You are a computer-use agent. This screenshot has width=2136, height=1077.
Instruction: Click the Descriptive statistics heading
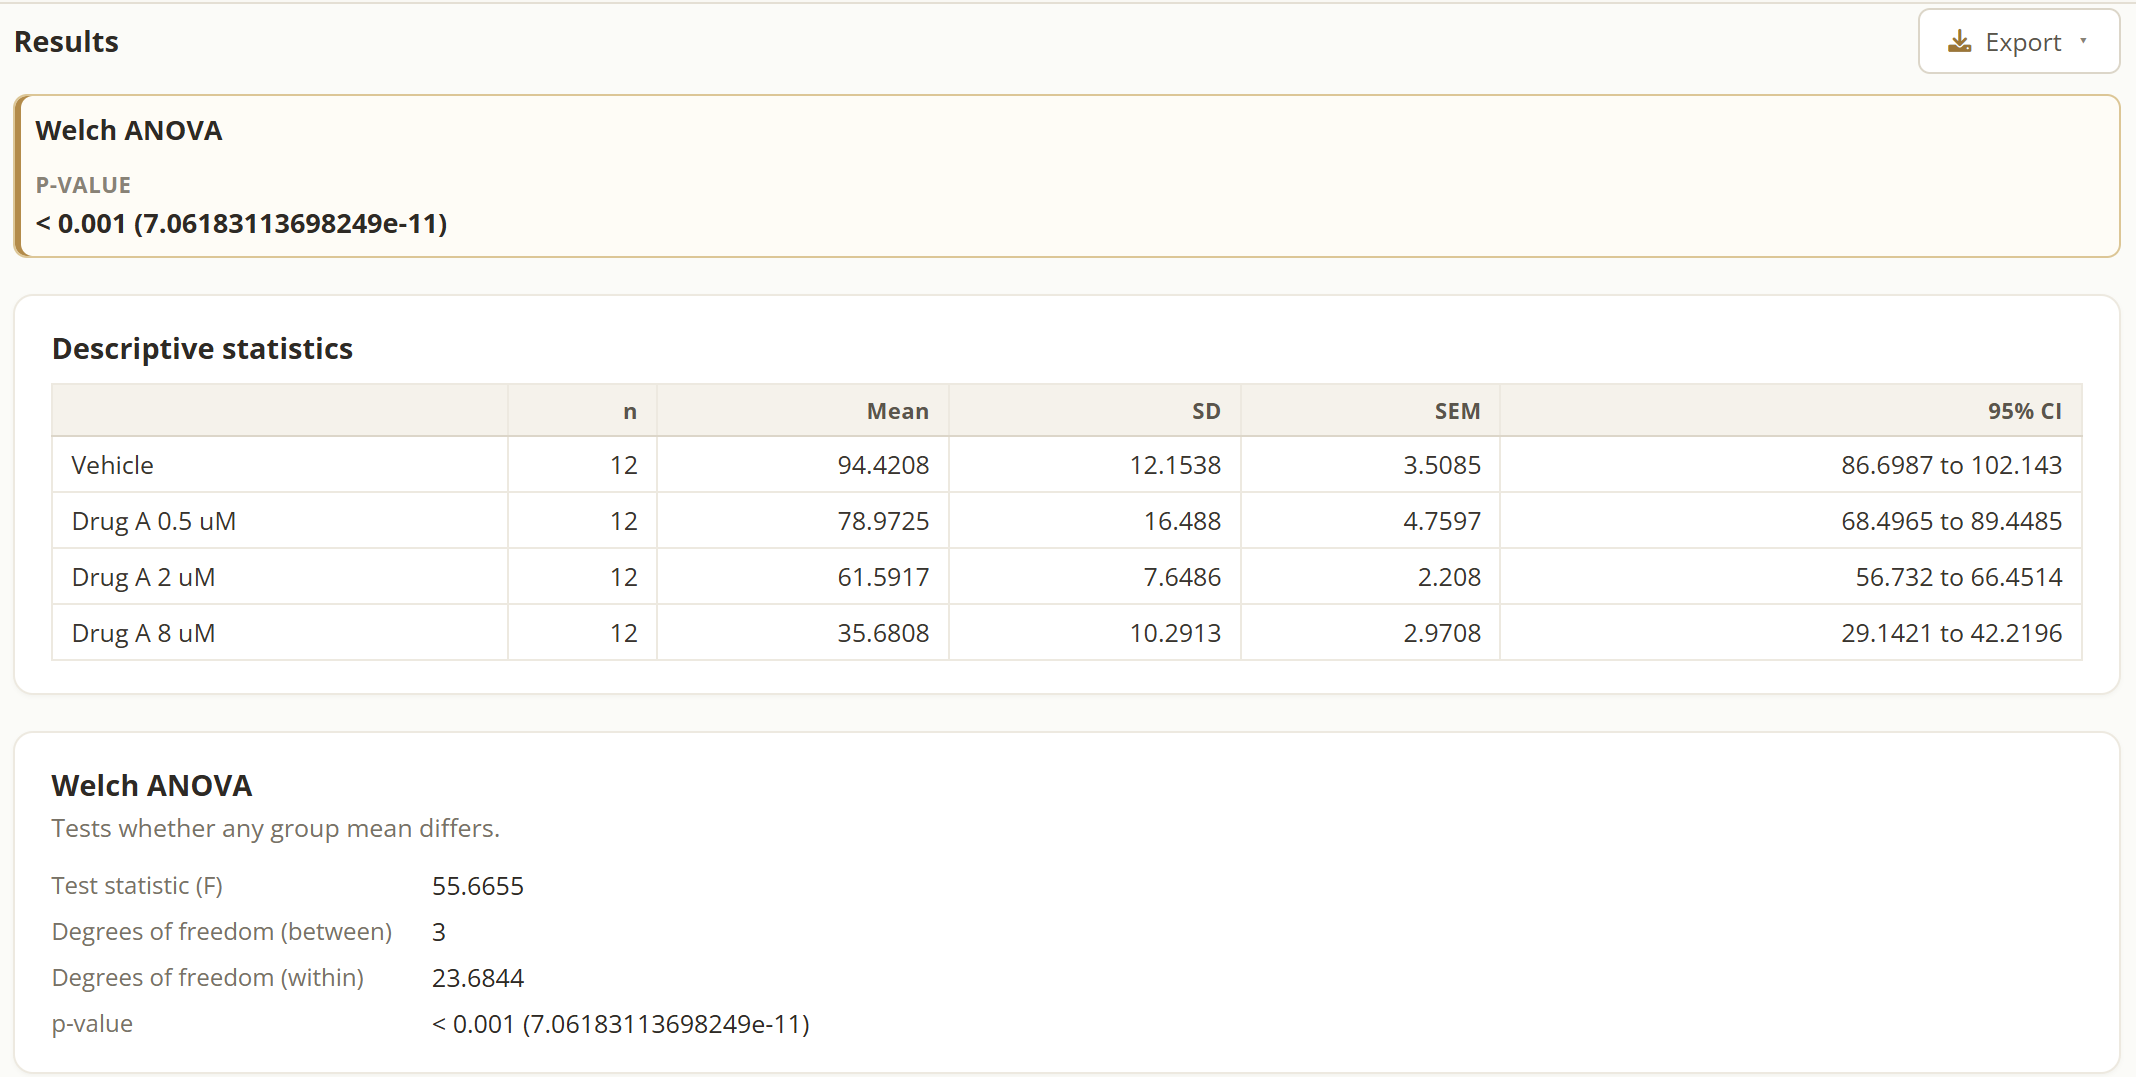202,349
